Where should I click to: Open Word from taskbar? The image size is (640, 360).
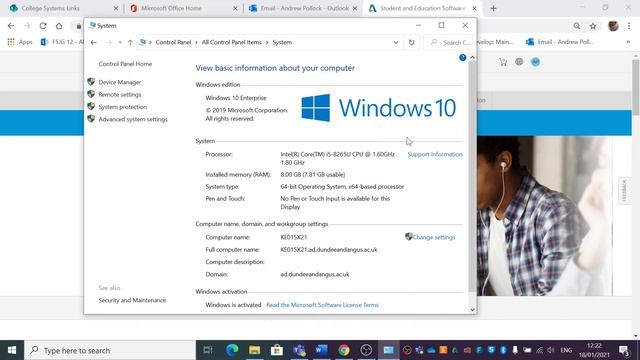[321, 350]
